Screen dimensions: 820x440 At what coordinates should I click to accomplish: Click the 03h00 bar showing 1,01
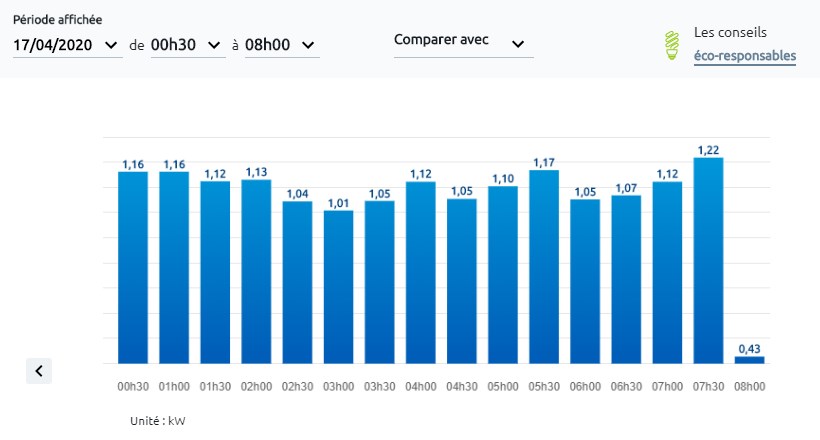coord(338,287)
